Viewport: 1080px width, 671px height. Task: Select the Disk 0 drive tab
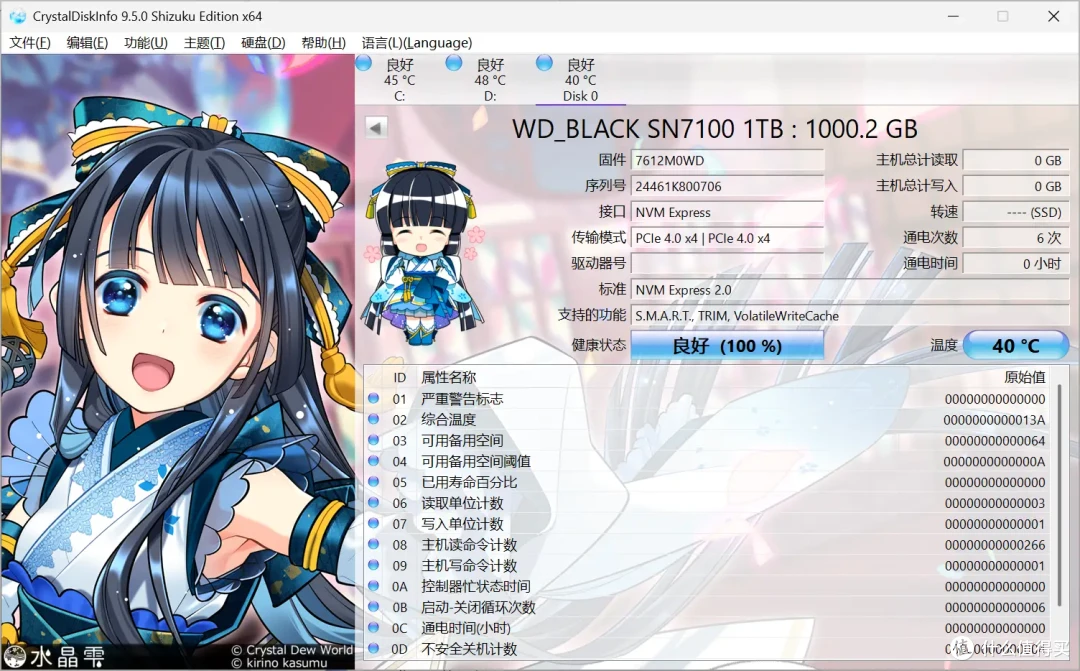[580, 80]
